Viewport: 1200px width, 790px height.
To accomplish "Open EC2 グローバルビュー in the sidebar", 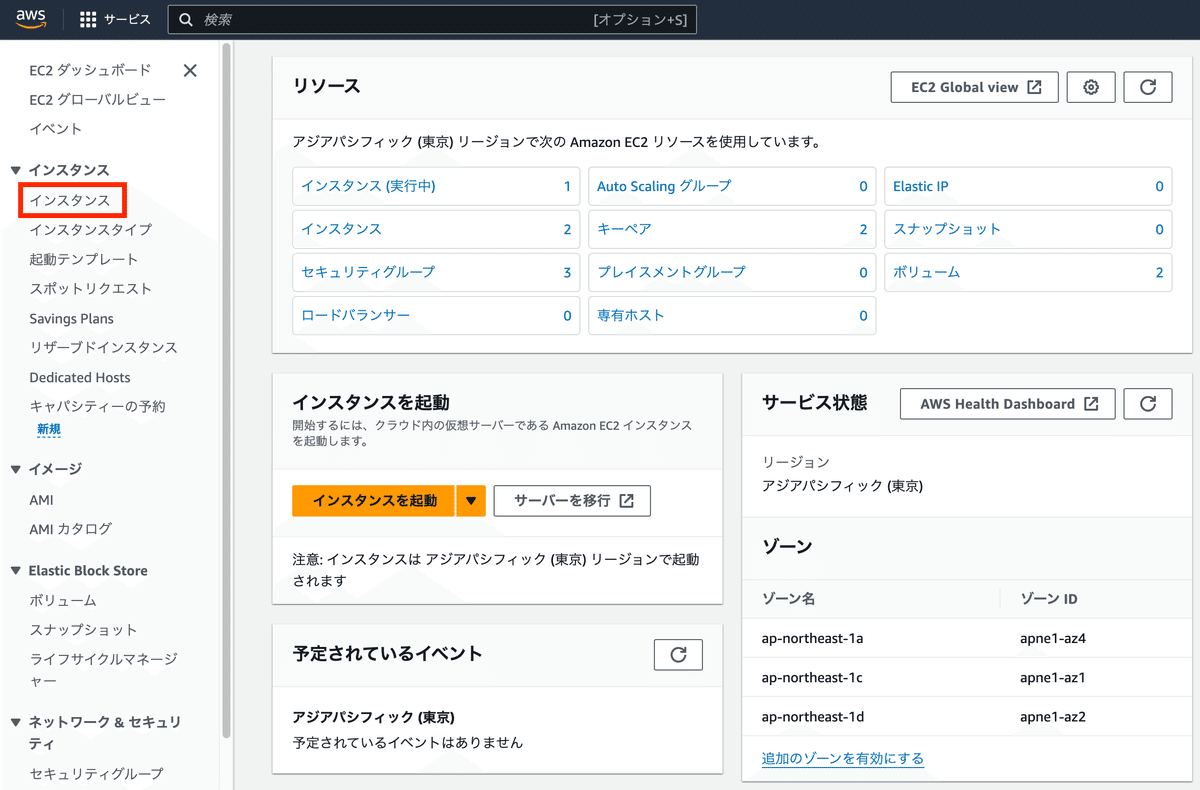I will pos(97,100).
